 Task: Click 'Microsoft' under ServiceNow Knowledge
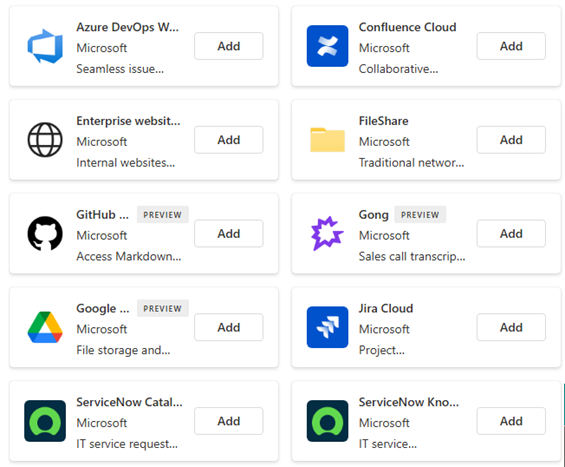click(384, 423)
